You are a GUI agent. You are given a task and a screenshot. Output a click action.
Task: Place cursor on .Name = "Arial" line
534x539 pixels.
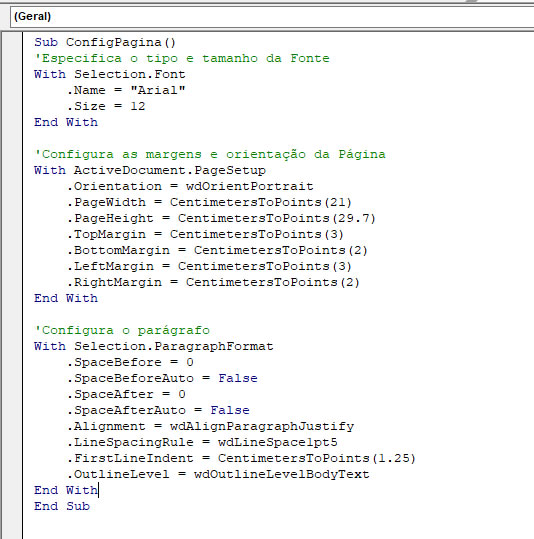tap(126, 90)
